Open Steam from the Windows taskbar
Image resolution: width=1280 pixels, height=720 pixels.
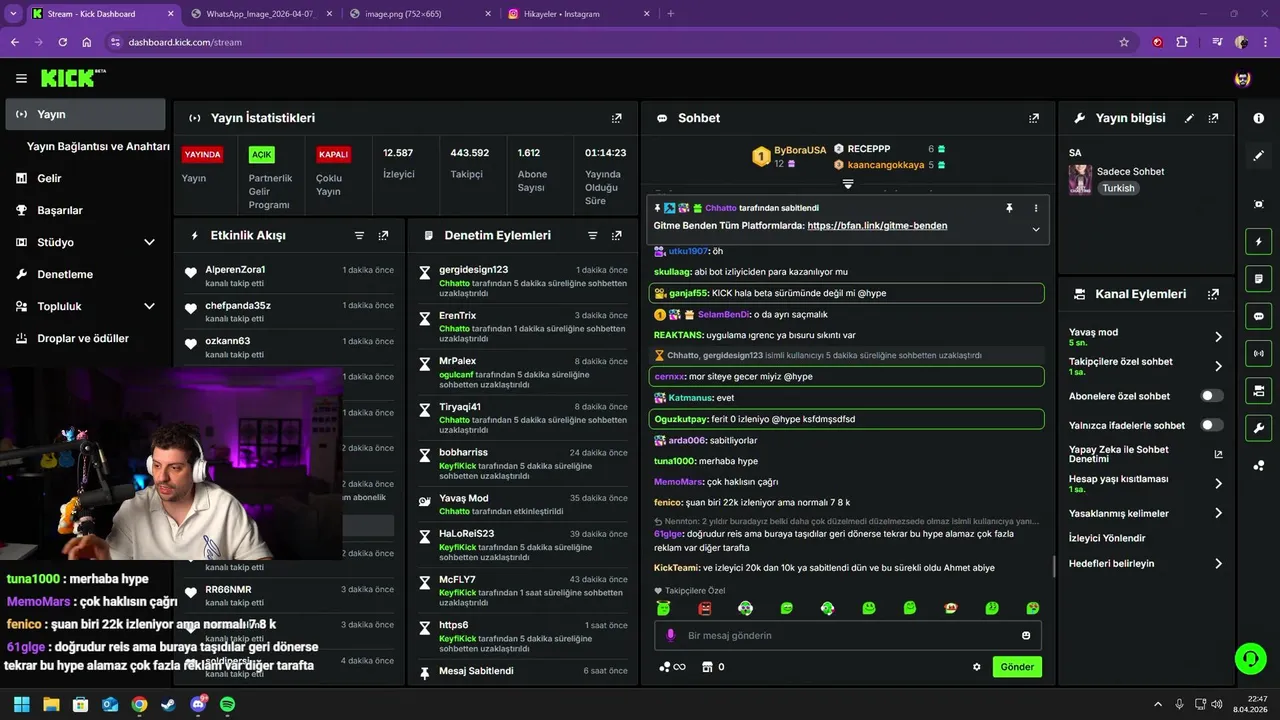[x=168, y=704]
